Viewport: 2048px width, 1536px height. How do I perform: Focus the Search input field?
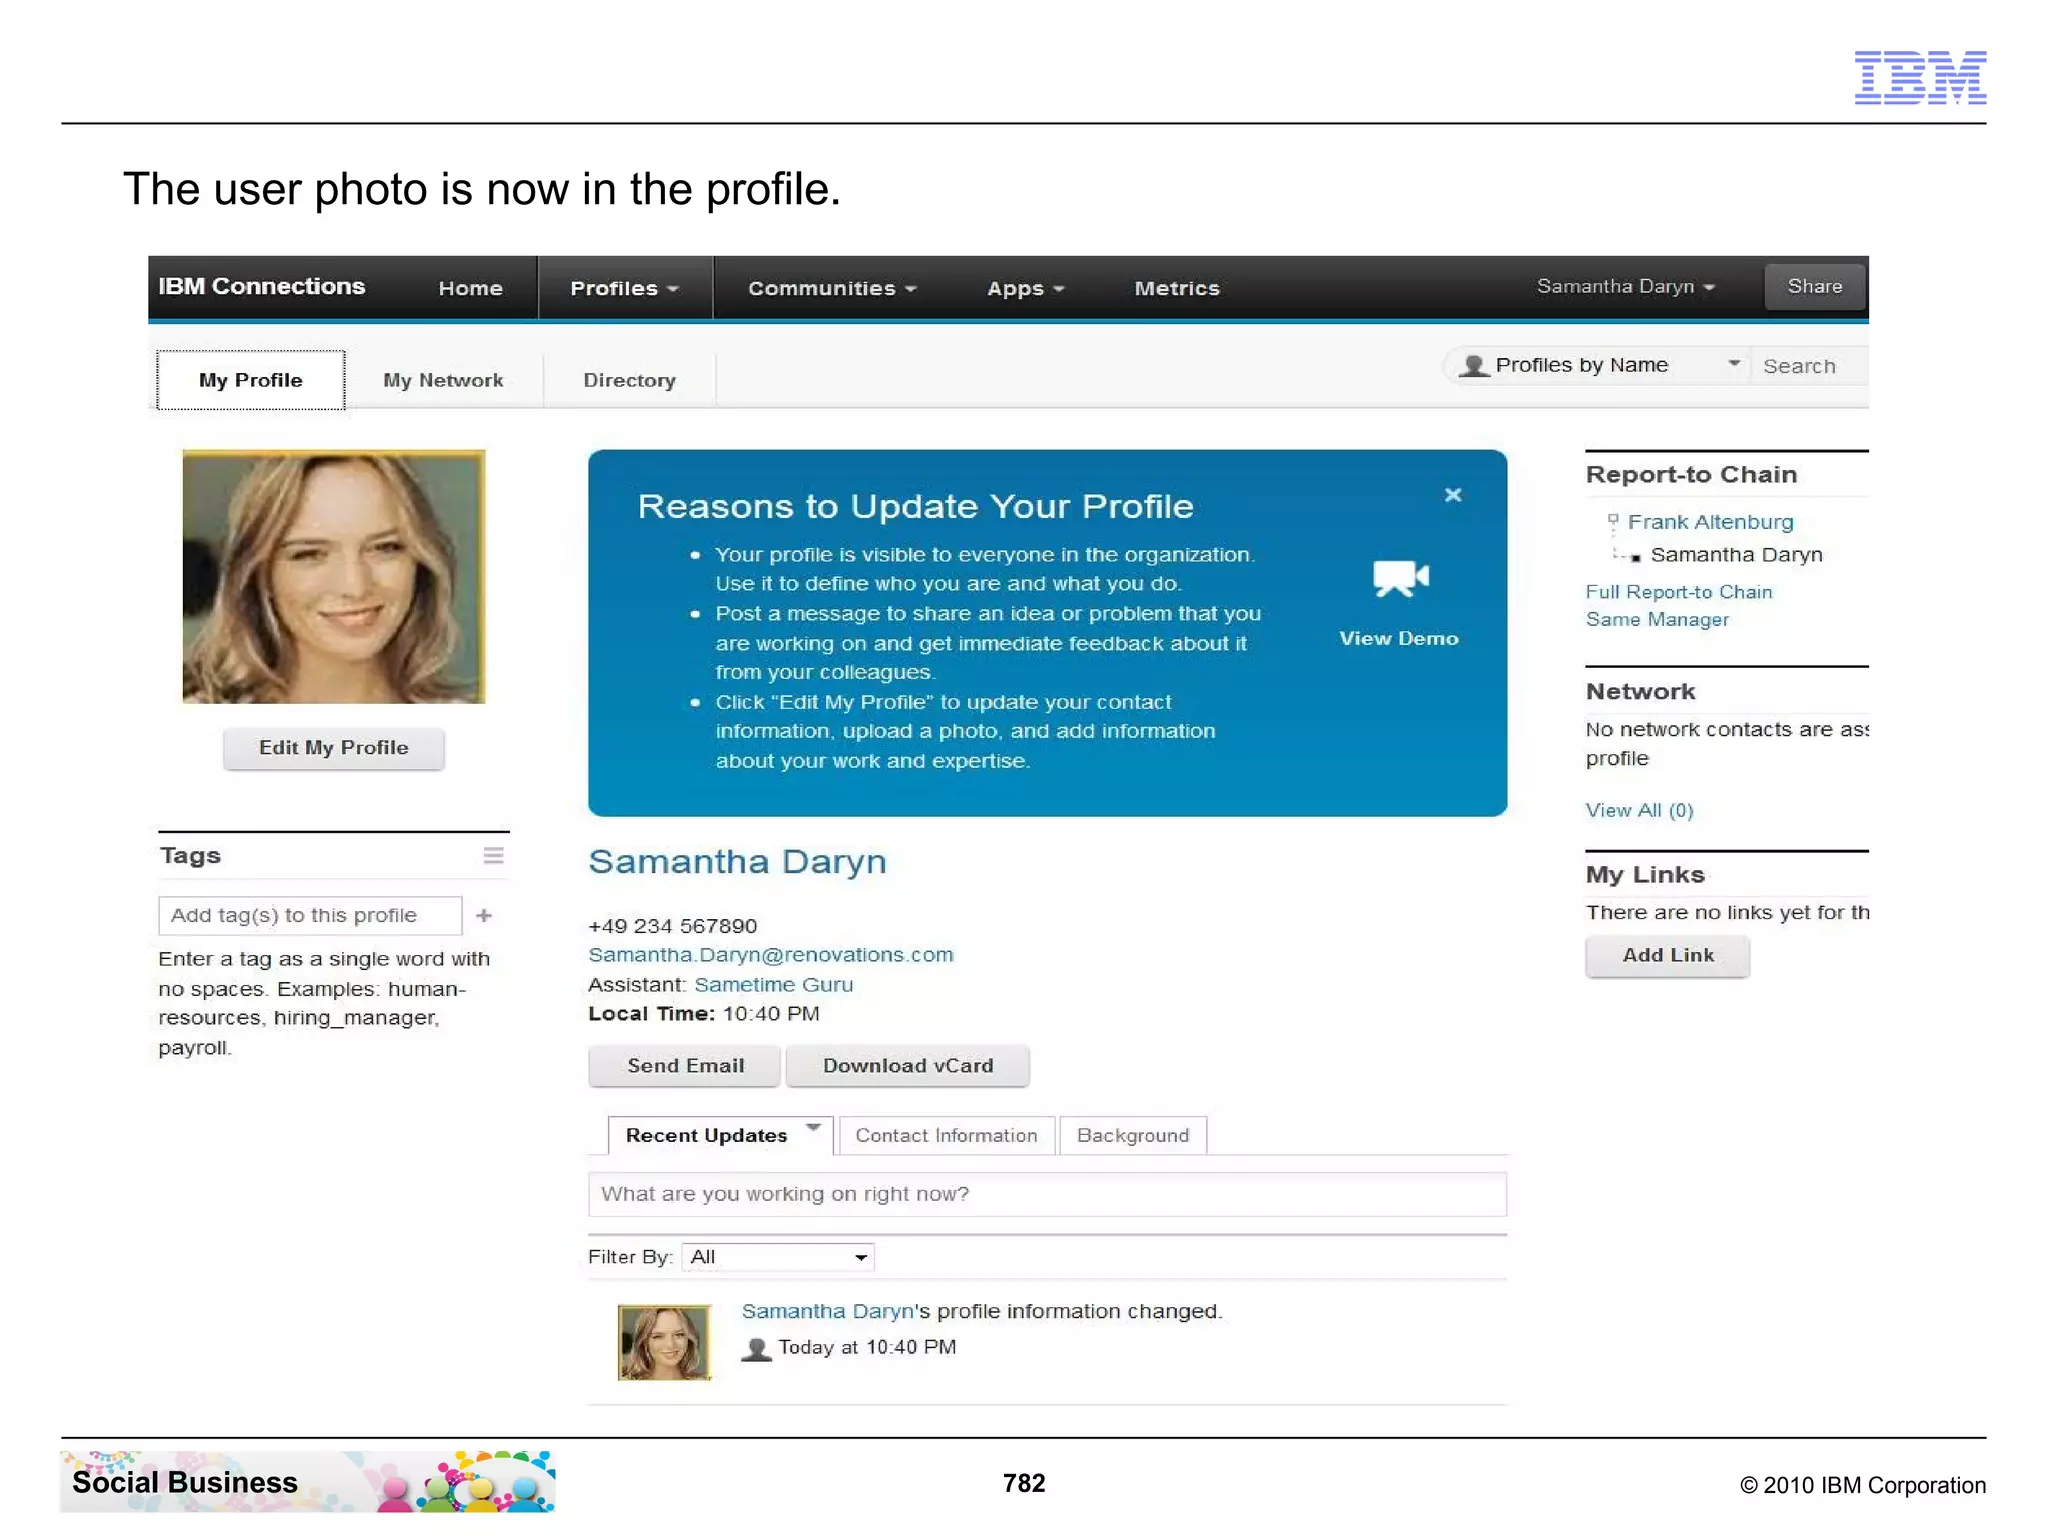click(1810, 366)
